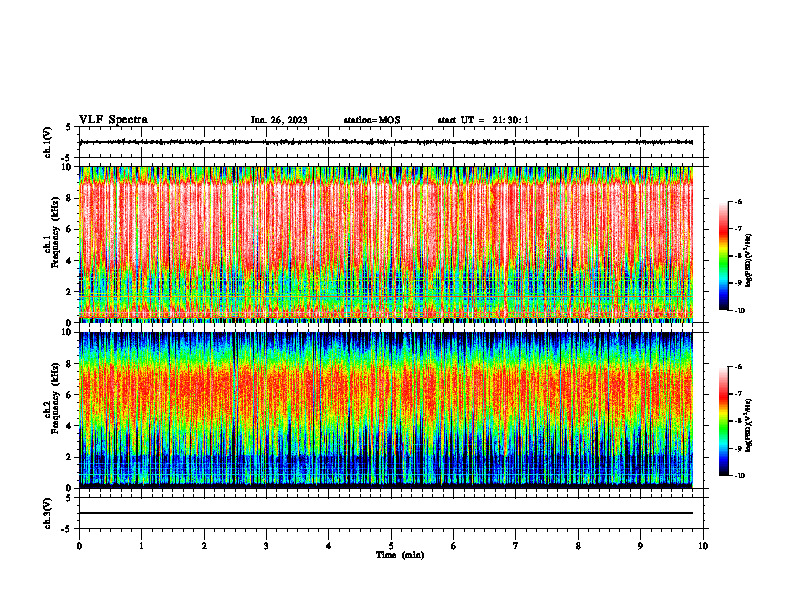
Task: Click the "-6" tick on ch.2 colorbar
Action: 739,367
